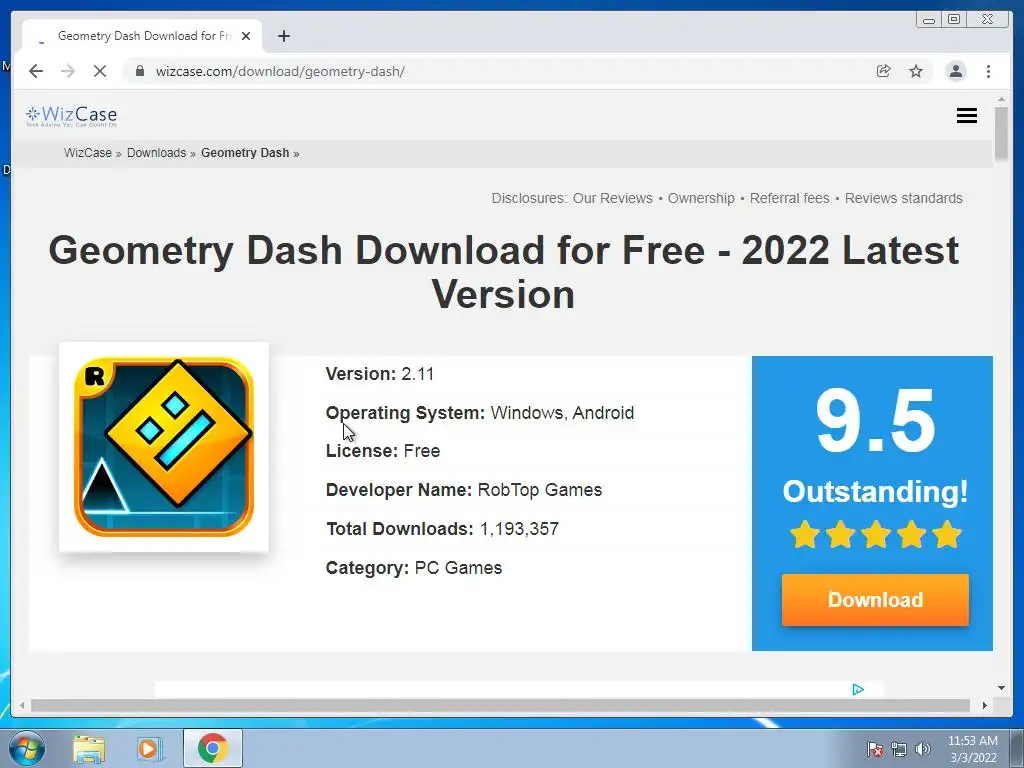Screen dimensions: 1024x768
Task: Click 'License: Free' text
Action: [383, 451]
